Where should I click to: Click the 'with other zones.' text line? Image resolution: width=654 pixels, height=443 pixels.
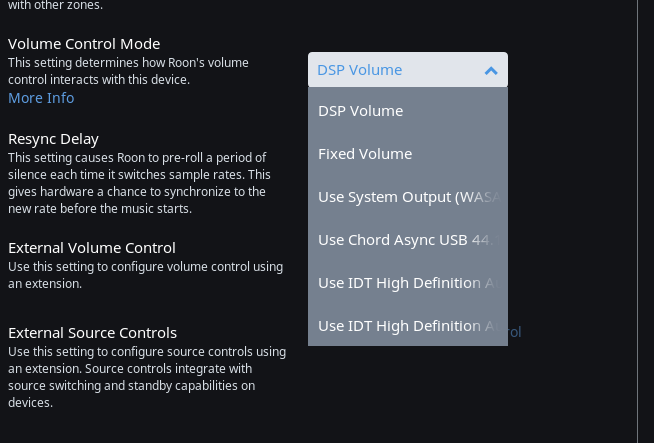[55, 5]
